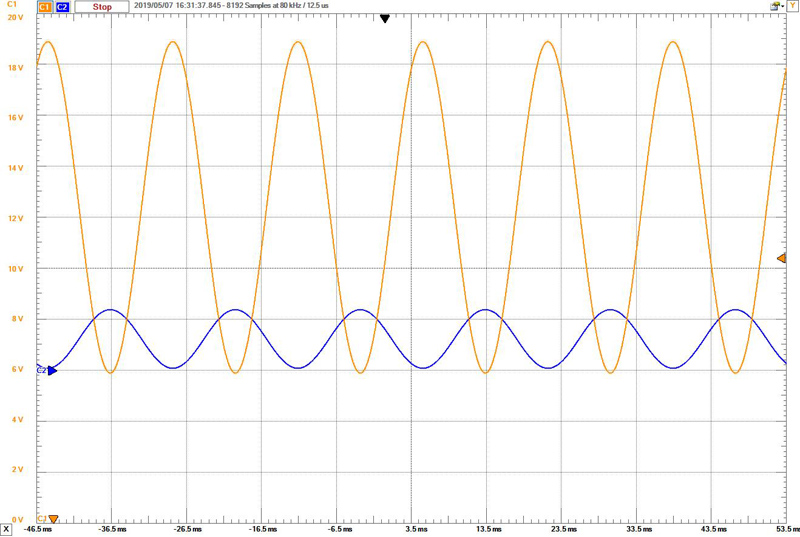Click the blue C2 channel badge

[62, 6]
